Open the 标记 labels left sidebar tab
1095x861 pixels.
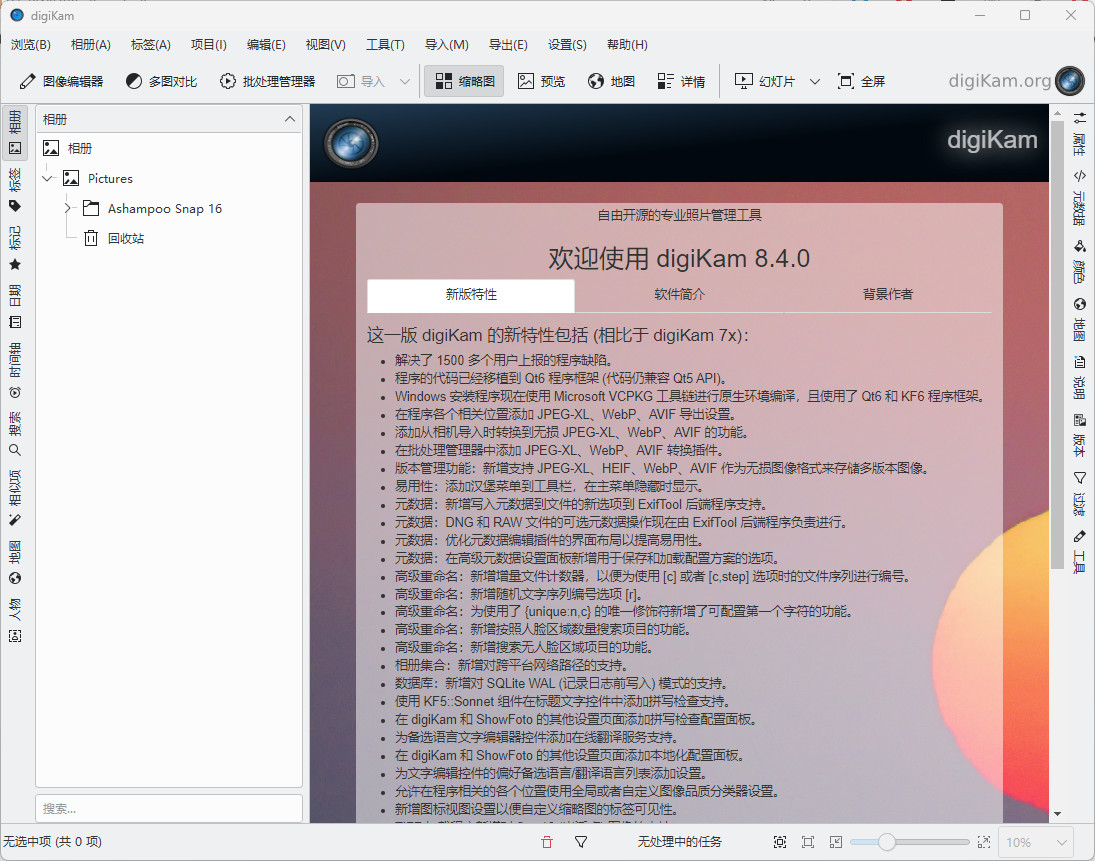tap(15, 248)
